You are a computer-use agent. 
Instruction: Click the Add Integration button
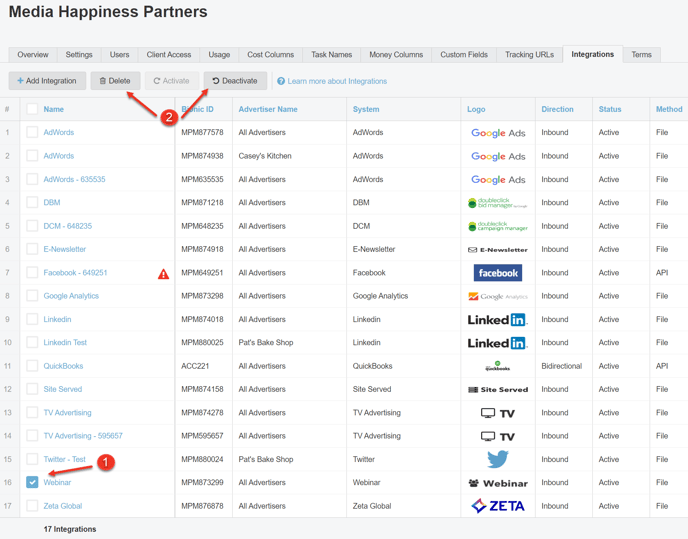(x=47, y=81)
